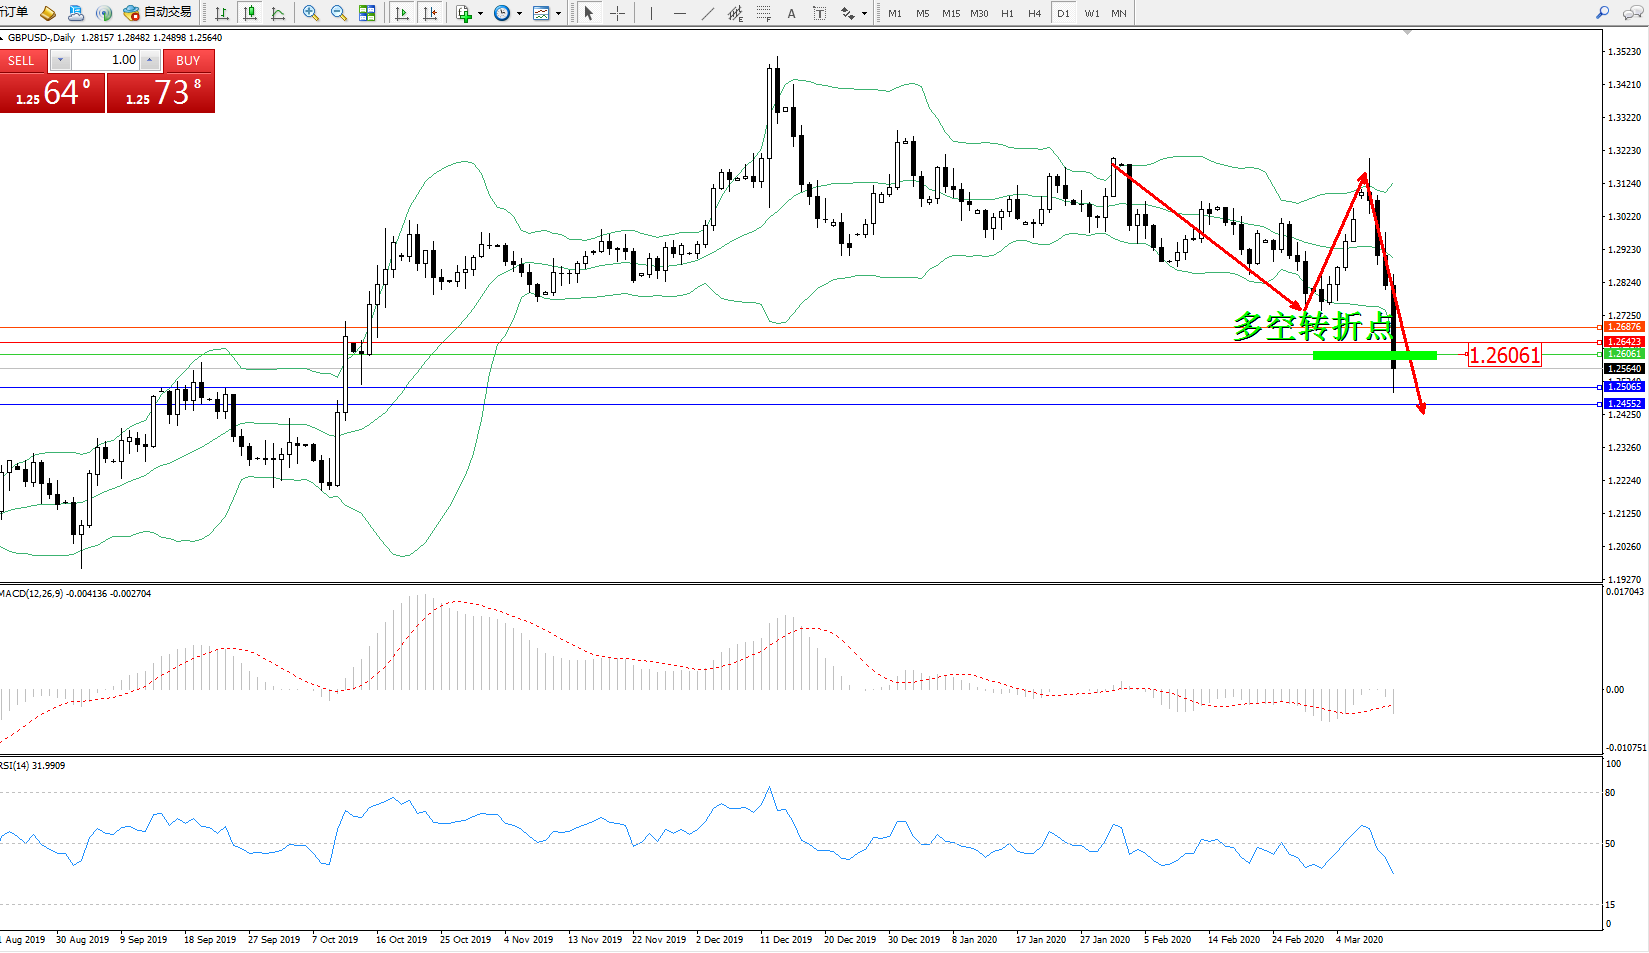Image resolution: width=1649 pixels, height=953 pixels.
Task: Switch chart to candlestick display mode
Action: [250, 13]
